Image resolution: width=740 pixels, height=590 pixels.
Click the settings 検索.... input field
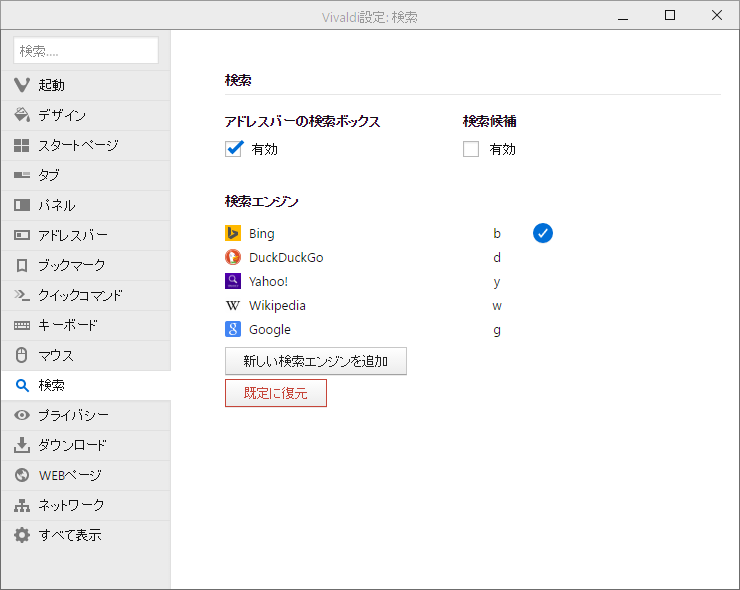tap(86, 50)
